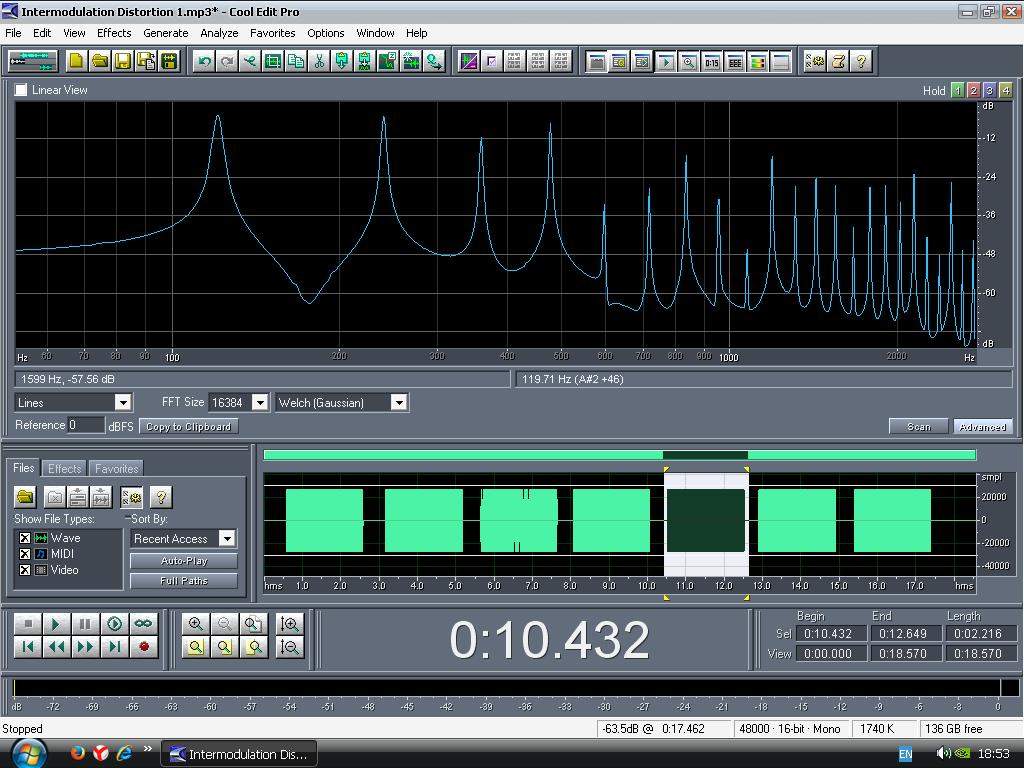Switch to the Effects tab in organizer
Screen dimensions: 1024x768
pos(65,468)
